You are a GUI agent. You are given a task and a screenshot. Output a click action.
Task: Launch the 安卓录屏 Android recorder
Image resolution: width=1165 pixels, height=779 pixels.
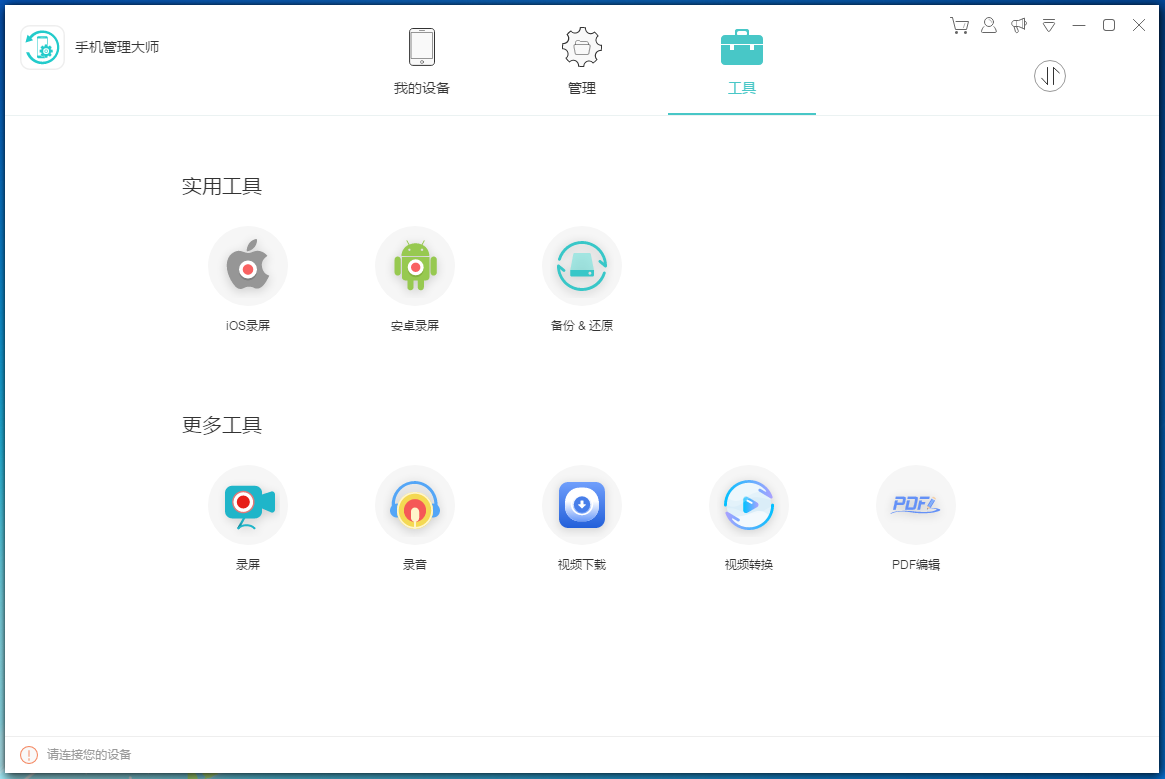(x=415, y=266)
